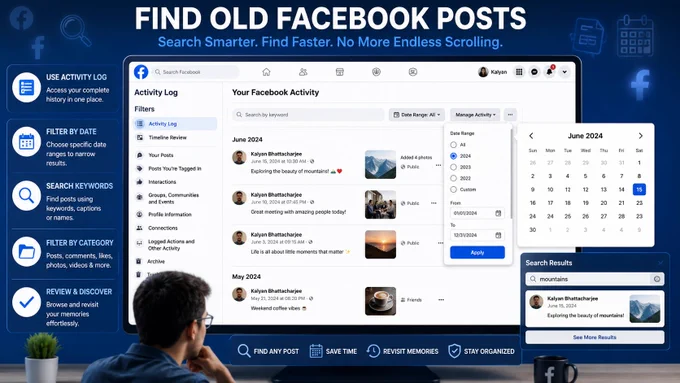This screenshot has height=383, width=680.
Task: Click See More Results
Action: tap(595, 337)
